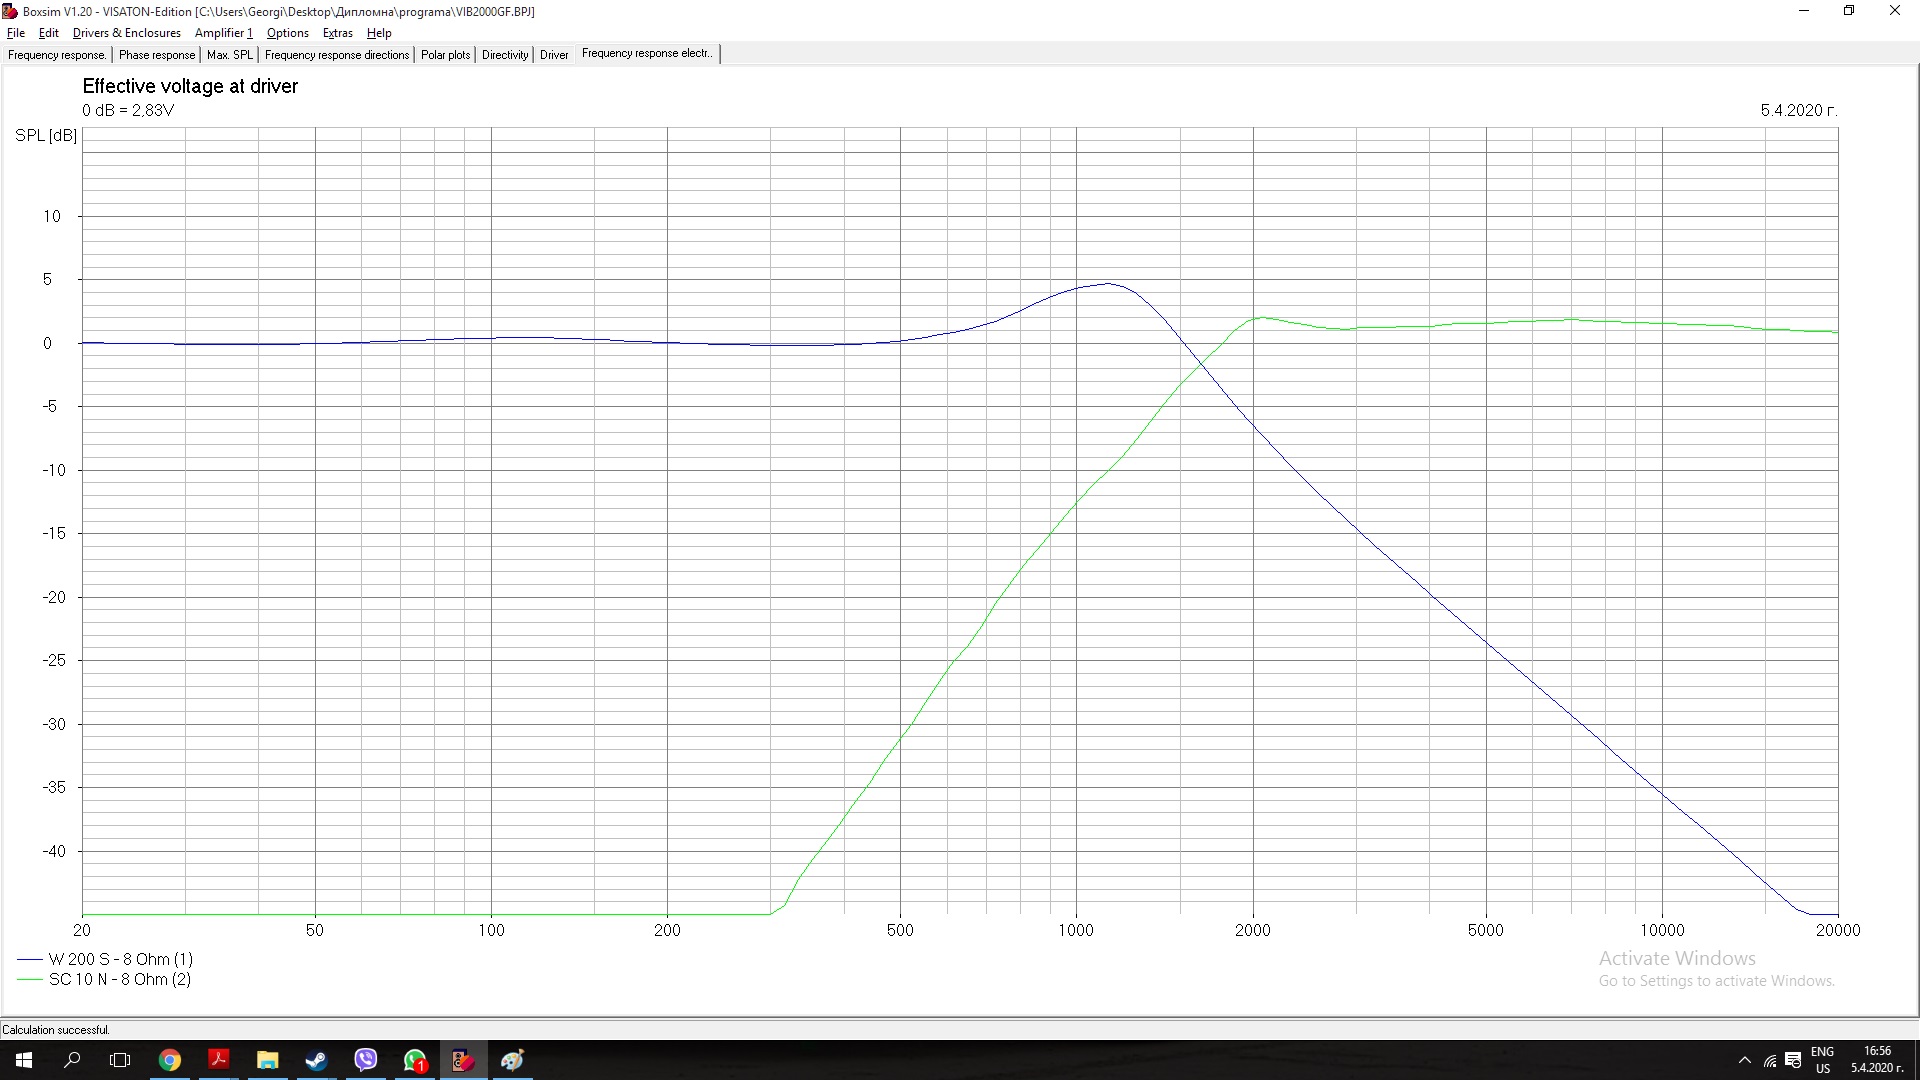Image resolution: width=1920 pixels, height=1080 pixels.
Task: Open the Edit menu
Action: click(x=48, y=33)
